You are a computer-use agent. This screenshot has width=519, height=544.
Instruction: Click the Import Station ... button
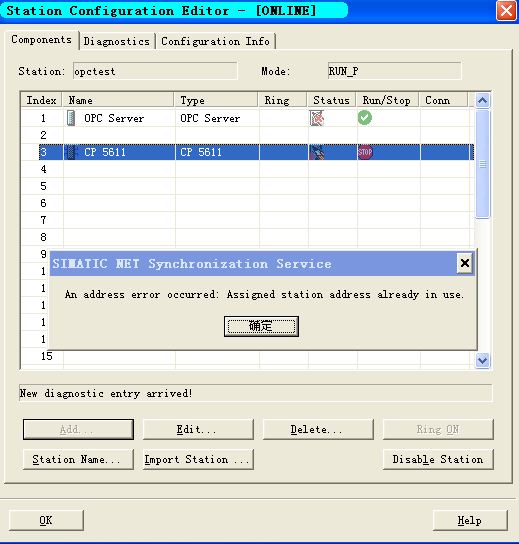[198, 459]
